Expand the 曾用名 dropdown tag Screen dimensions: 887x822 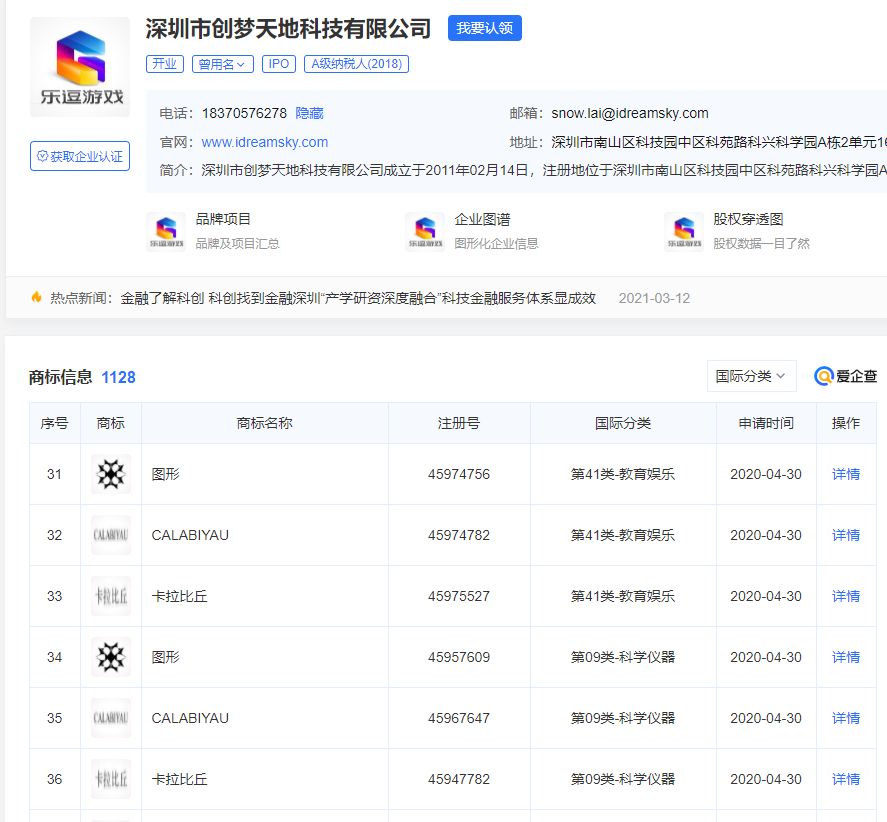(222, 63)
